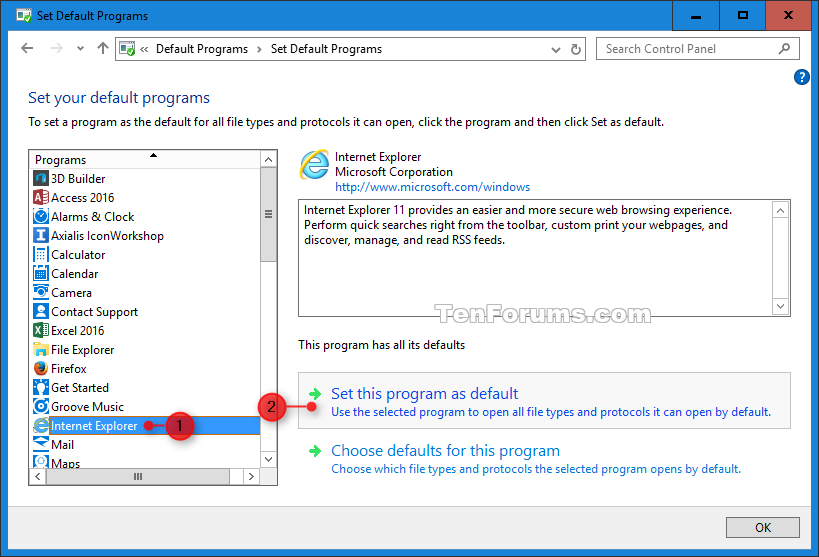
Task: Select Firefox program name
Action: coord(68,369)
